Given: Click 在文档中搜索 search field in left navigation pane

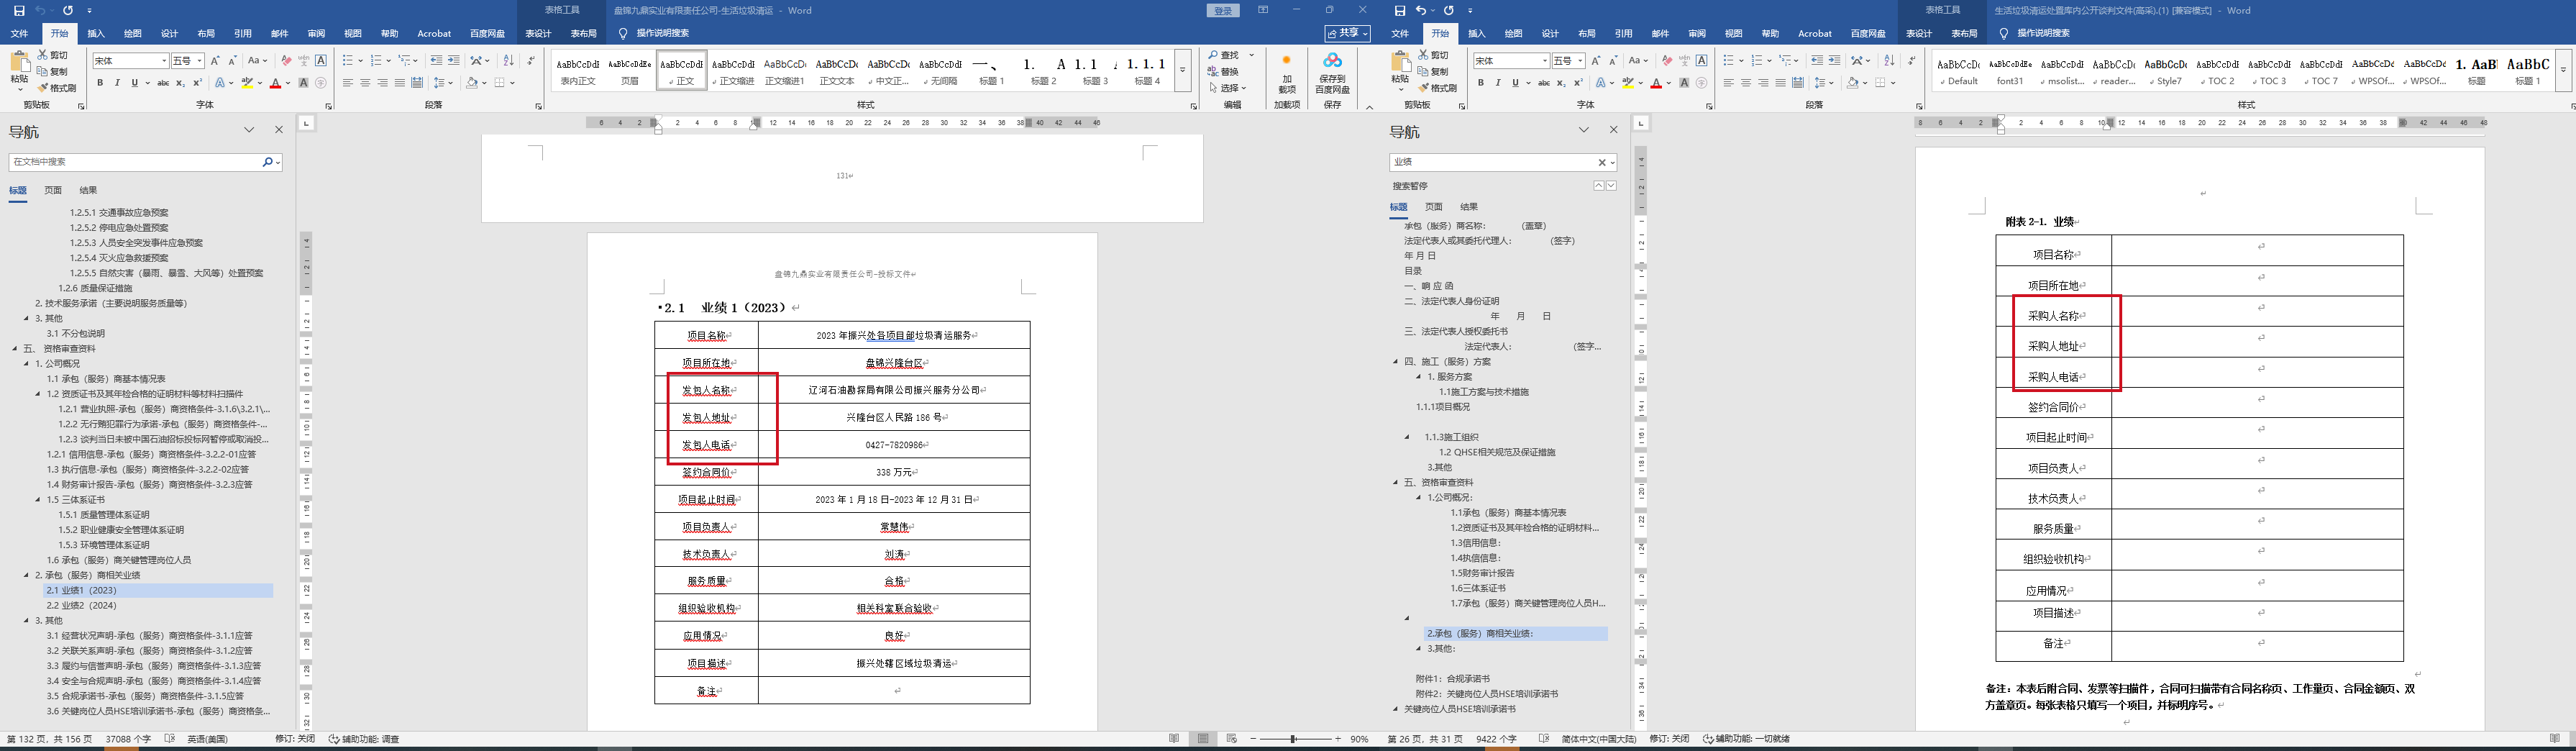Looking at the screenshot, I should pyautogui.click(x=134, y=162).
